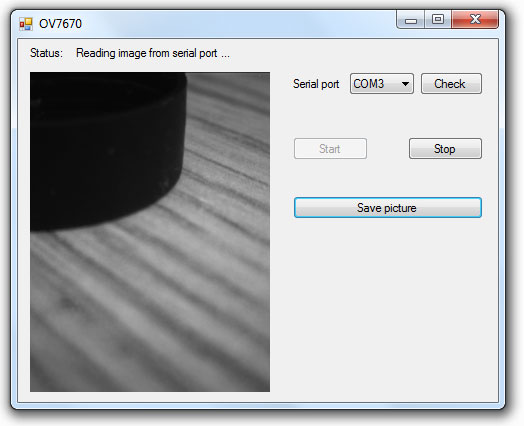The width and height of the screenshot is (524, 426).
Task: Click the Check button
Action: [451, 84]
